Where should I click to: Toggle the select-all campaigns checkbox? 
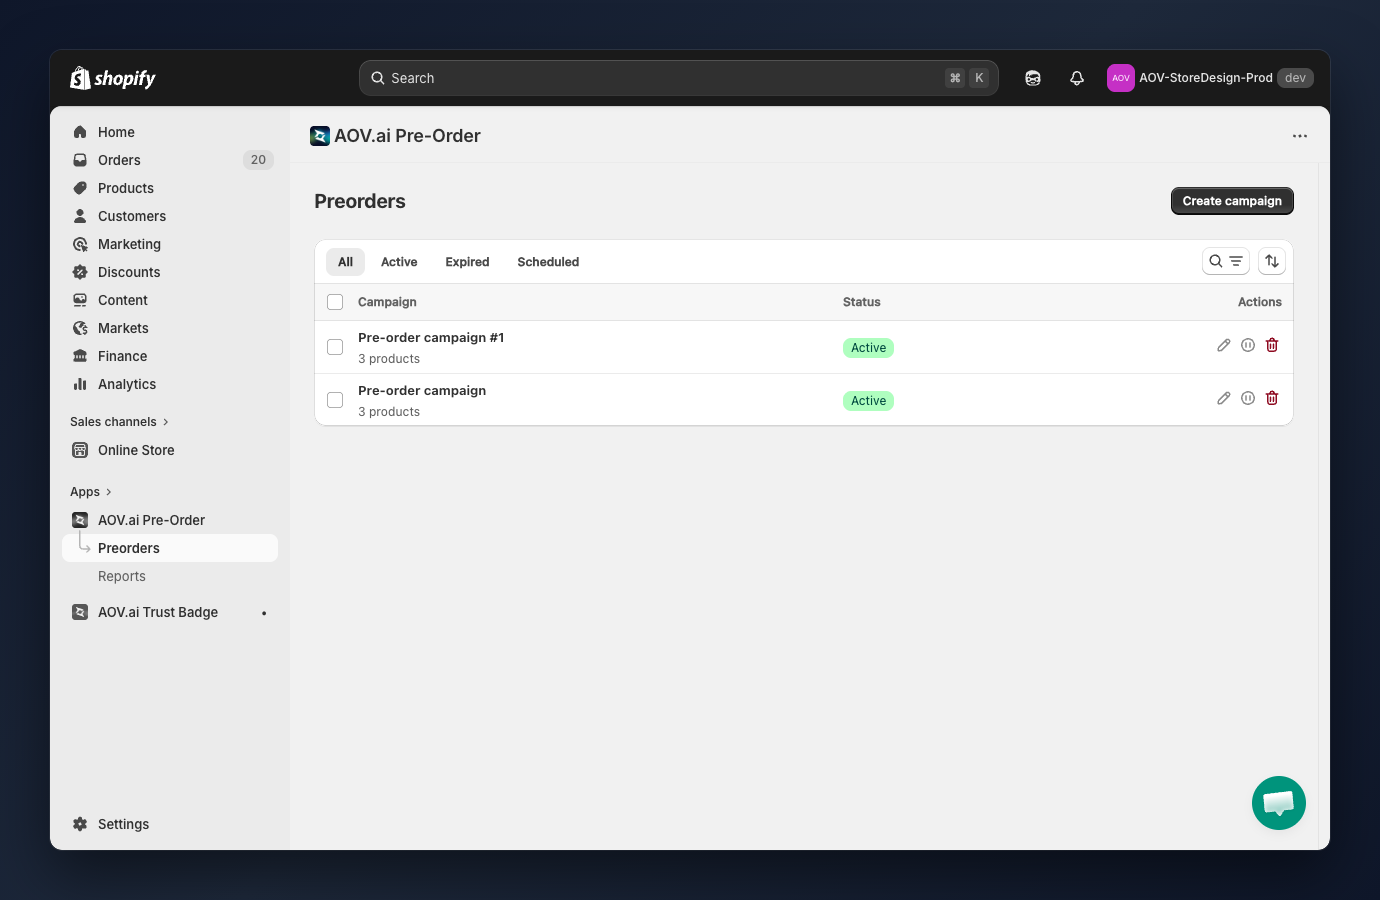(335, 302)
